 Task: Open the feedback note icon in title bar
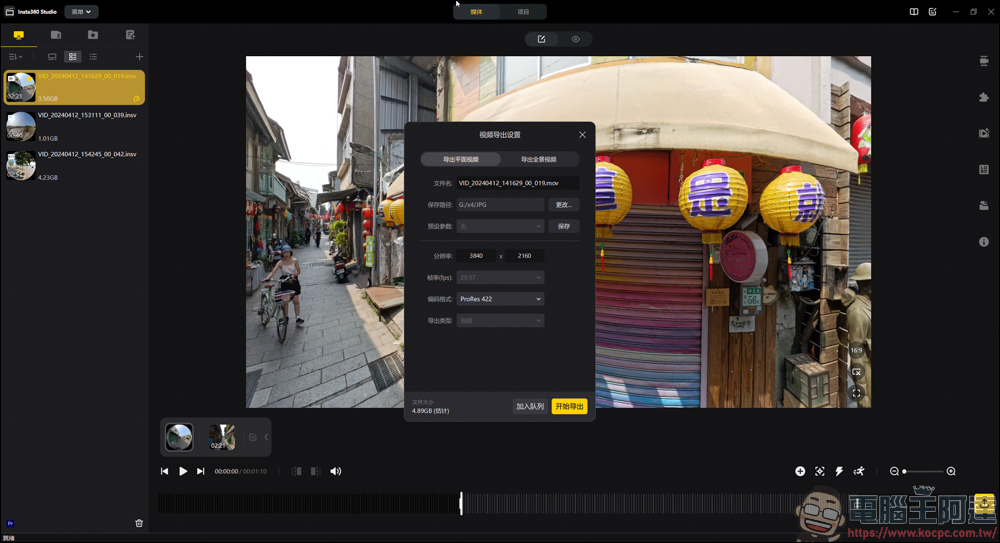coord(932,11)
